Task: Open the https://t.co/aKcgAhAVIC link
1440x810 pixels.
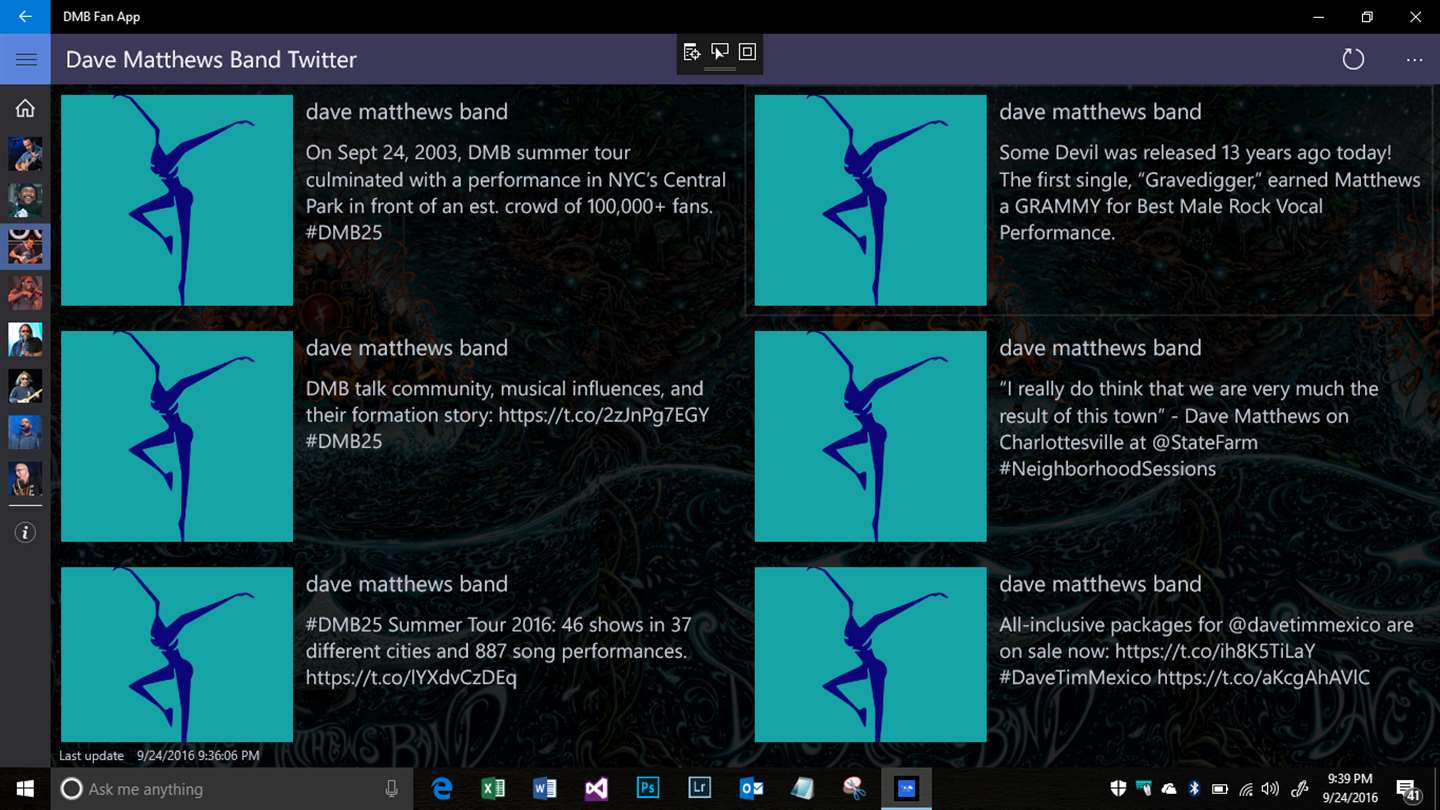Action: (1263, 678)
